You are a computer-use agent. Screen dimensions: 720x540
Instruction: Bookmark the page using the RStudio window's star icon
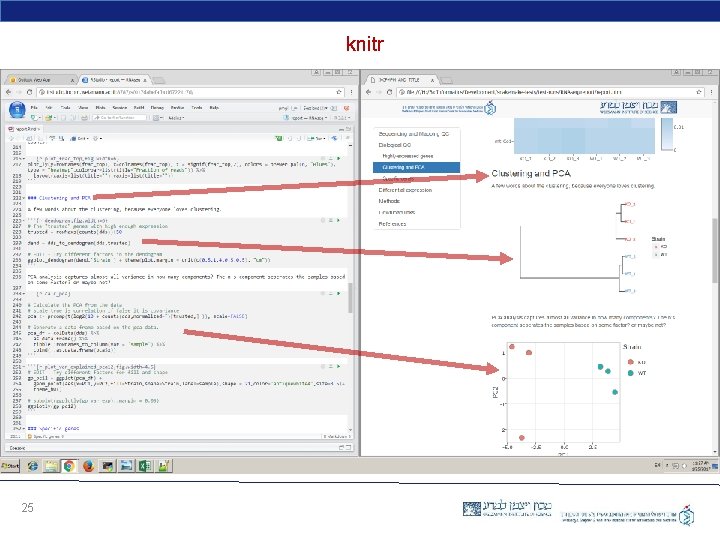click(339, 92)
